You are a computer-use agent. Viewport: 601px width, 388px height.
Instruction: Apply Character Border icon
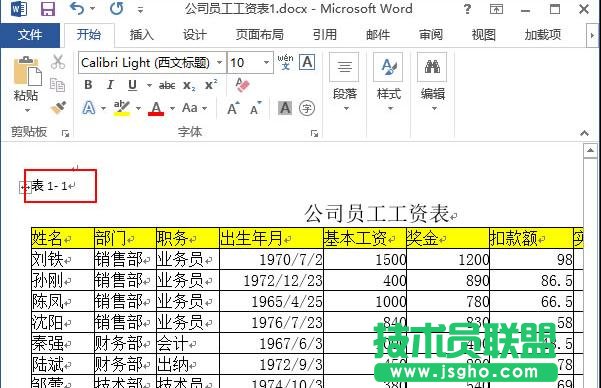click(307, 62)
